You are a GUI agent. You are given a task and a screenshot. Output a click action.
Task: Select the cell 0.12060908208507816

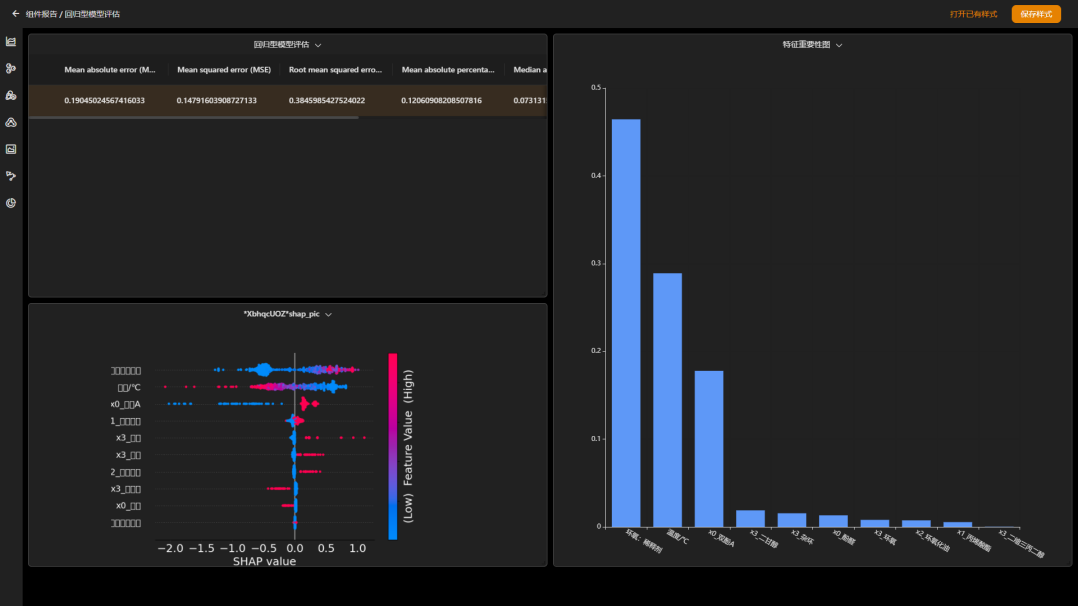[441, 100]
